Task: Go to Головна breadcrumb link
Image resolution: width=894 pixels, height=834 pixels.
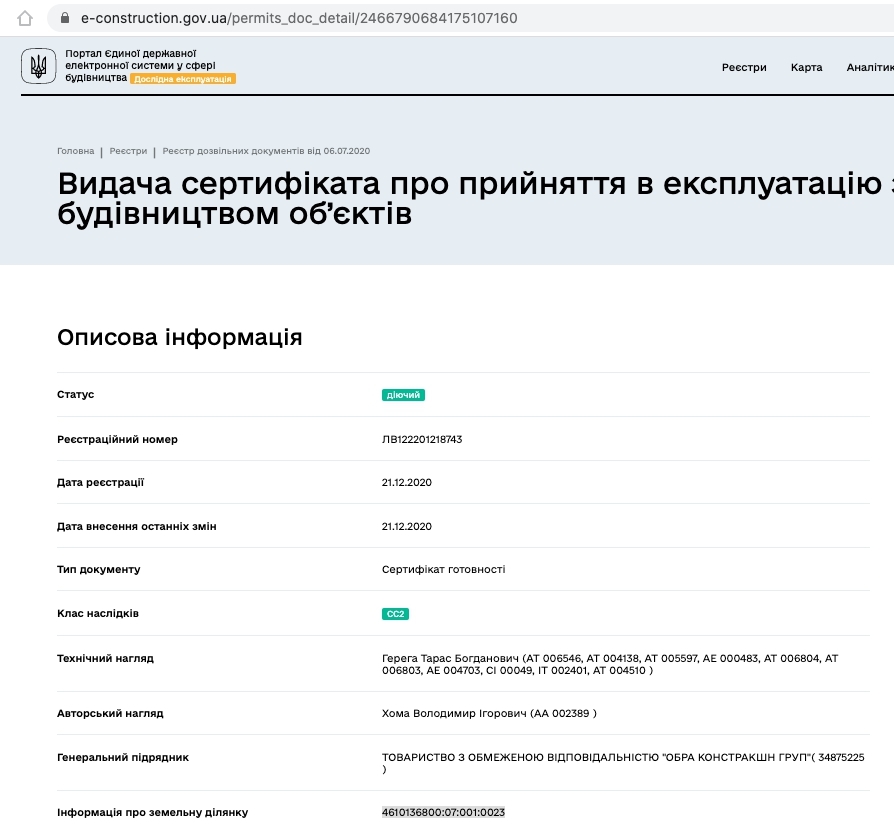Action: pos(75,151)
